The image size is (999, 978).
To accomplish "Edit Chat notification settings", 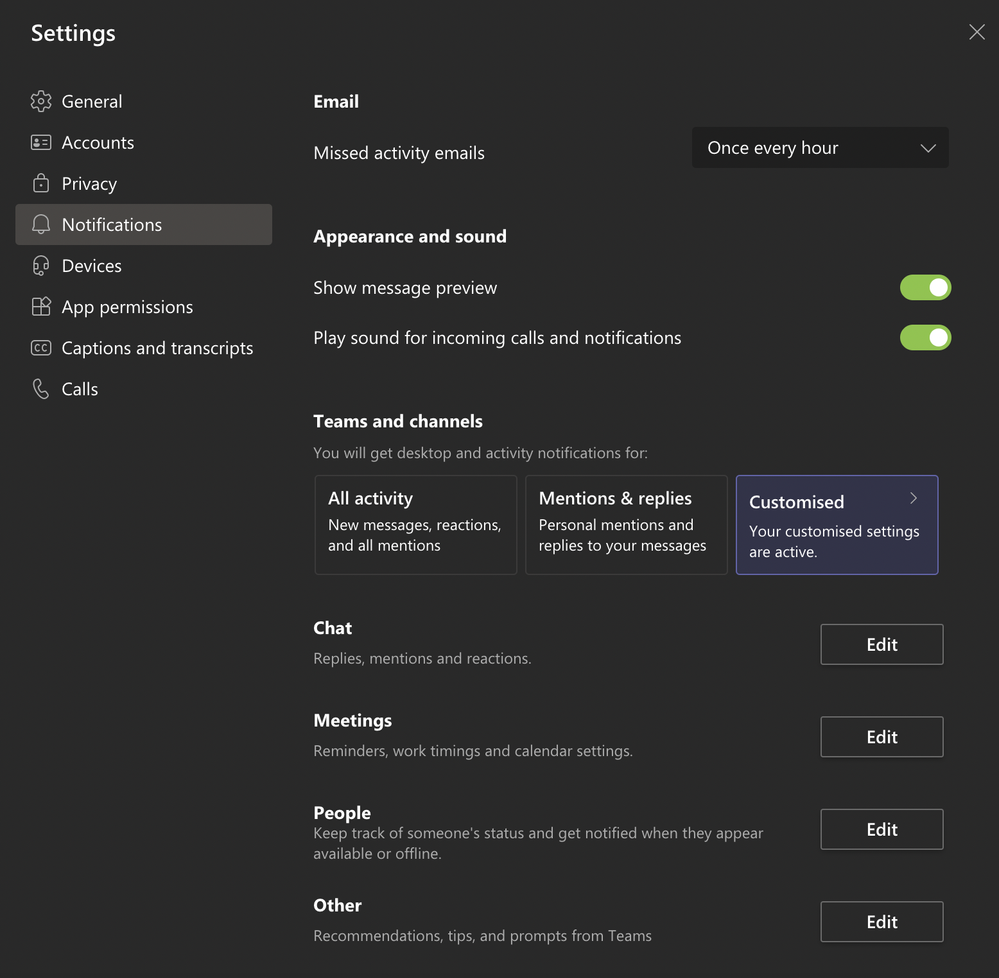I will point(881,645).
